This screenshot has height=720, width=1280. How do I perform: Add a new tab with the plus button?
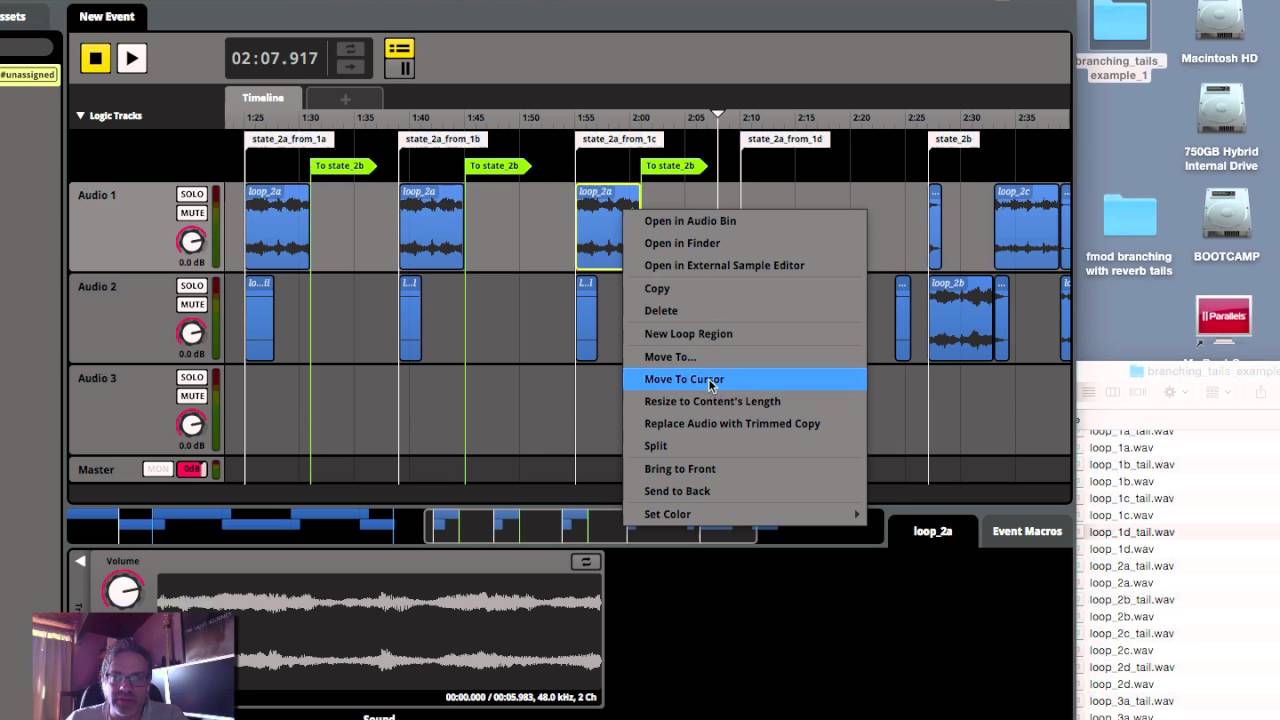345,99
